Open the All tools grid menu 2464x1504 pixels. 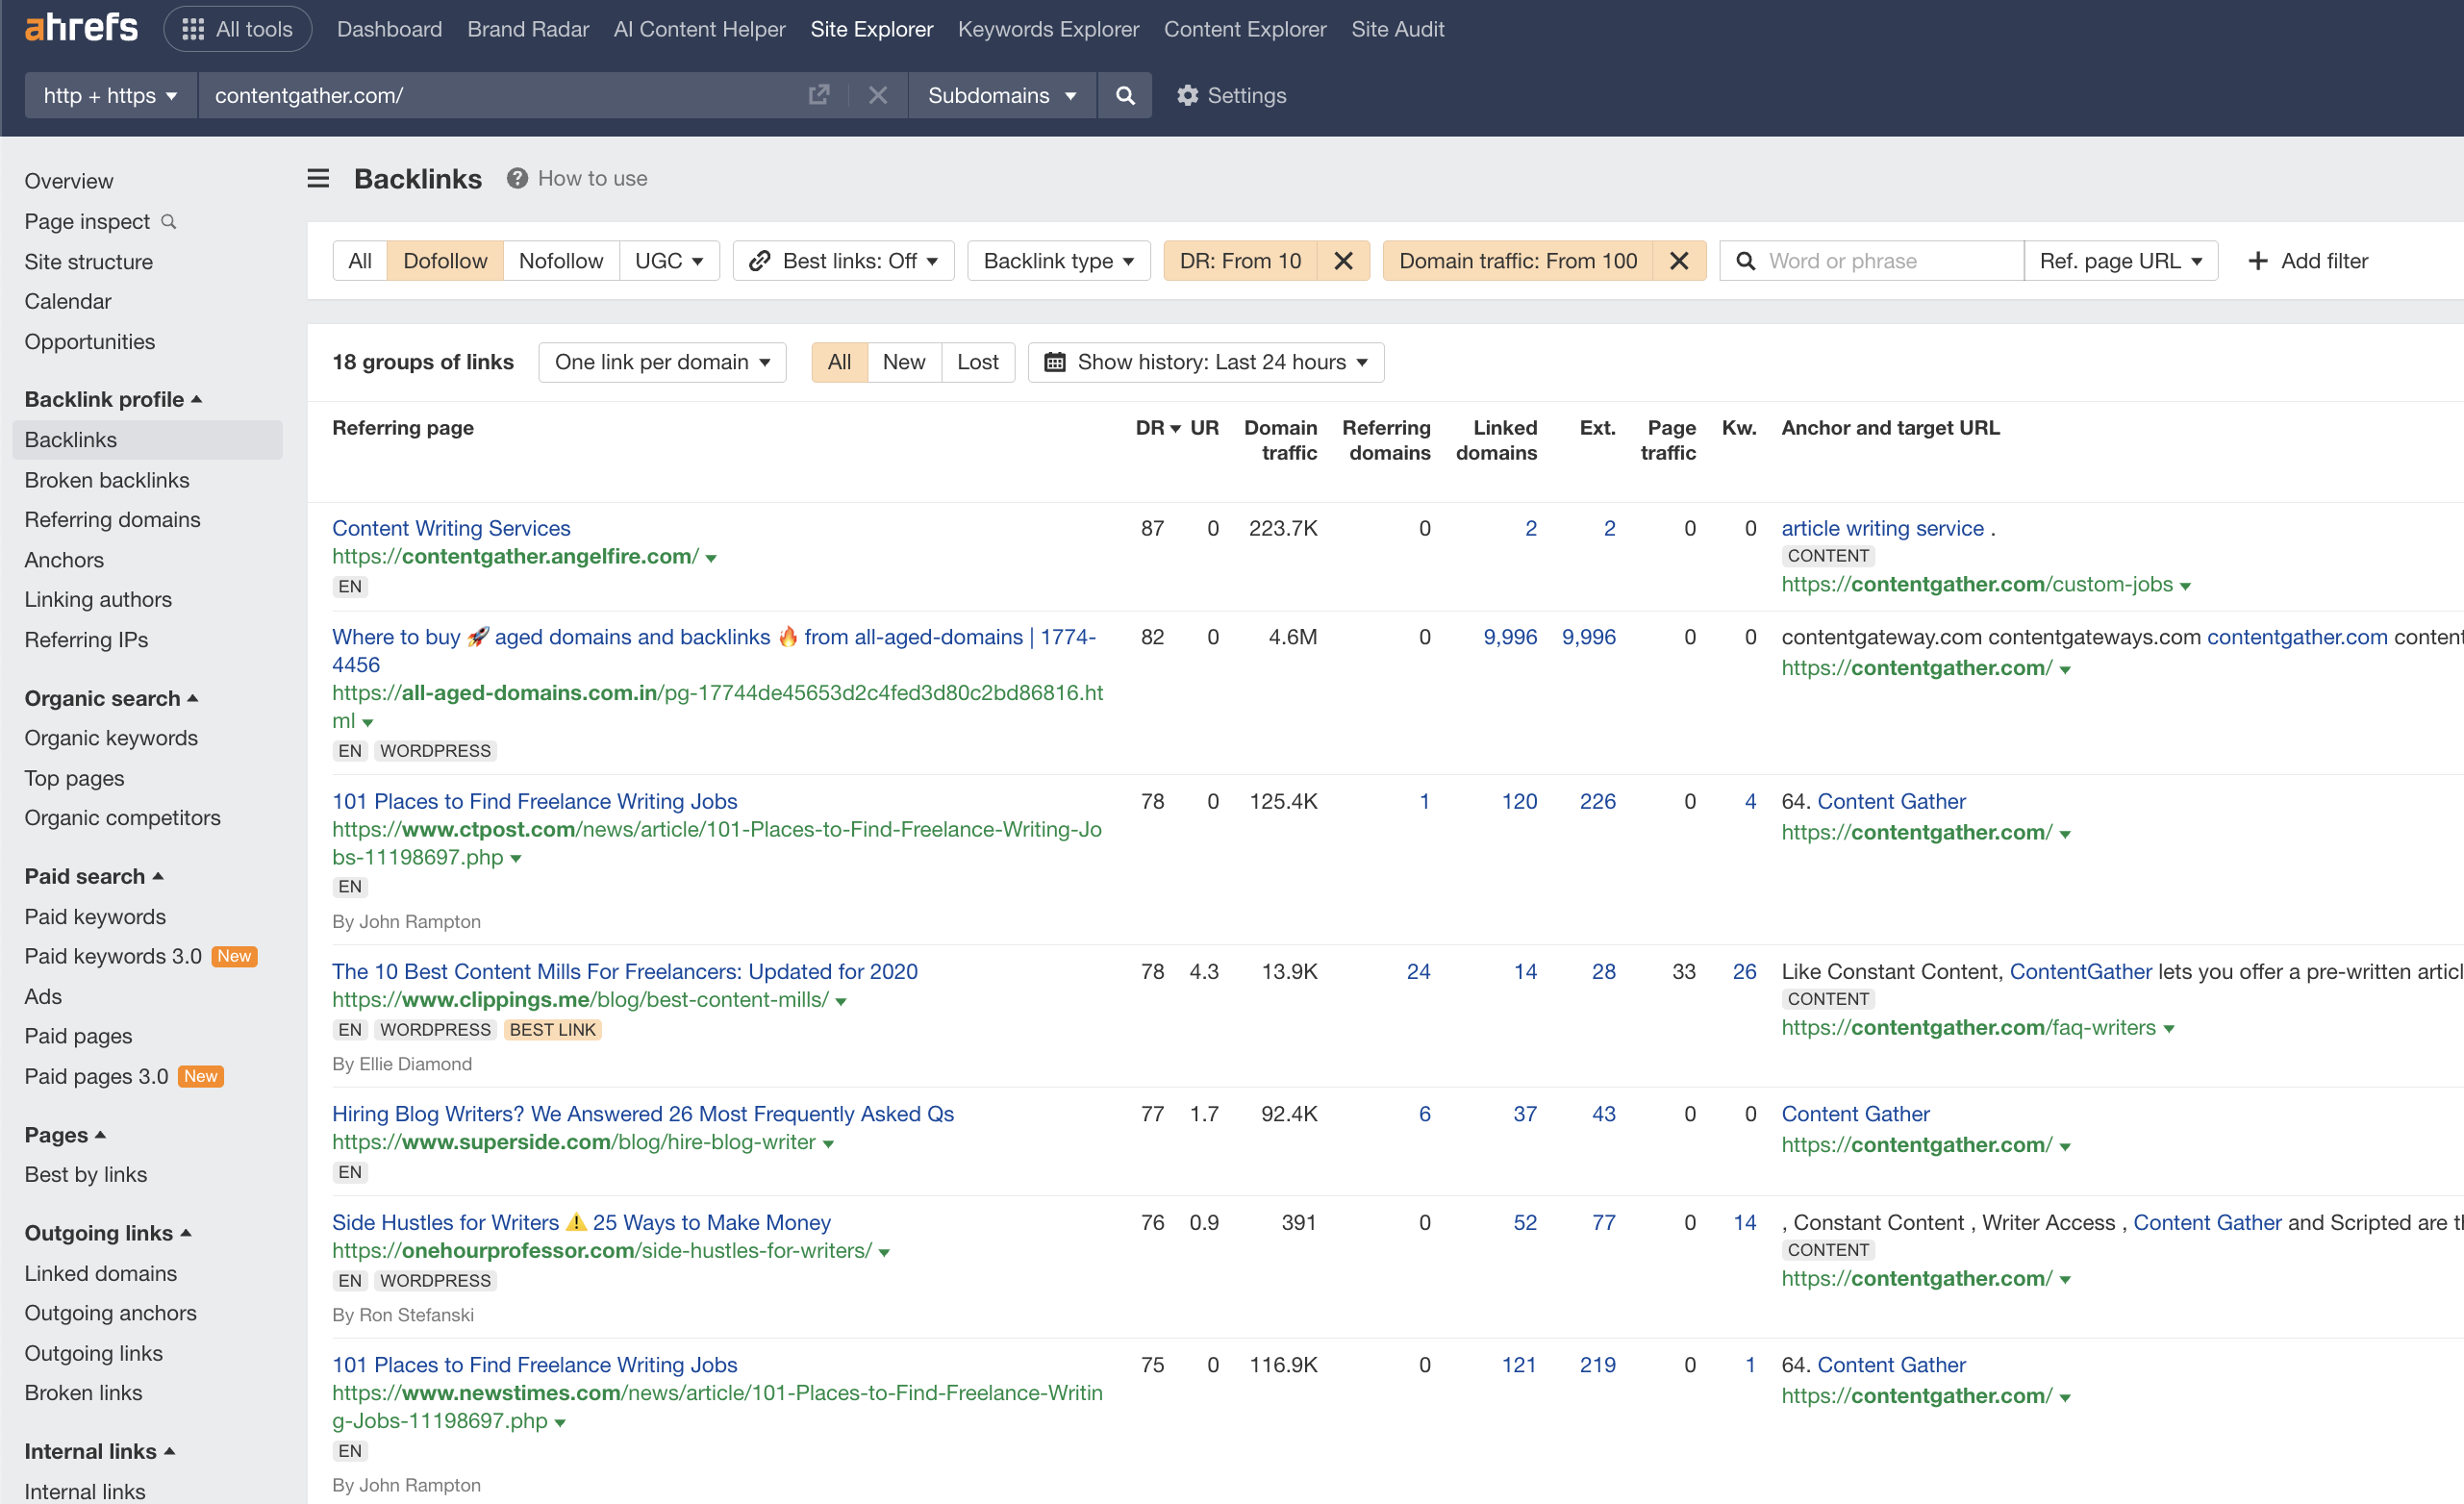point(238,29)
